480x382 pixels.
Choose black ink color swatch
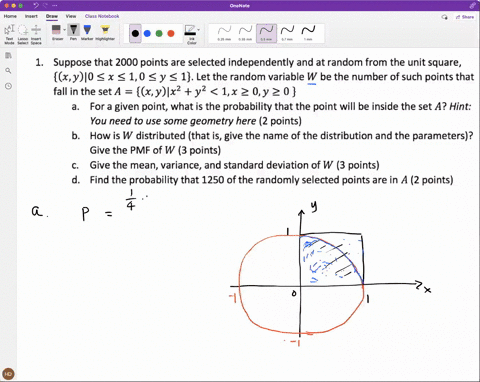pyautogui.click(x=135, y=33)
